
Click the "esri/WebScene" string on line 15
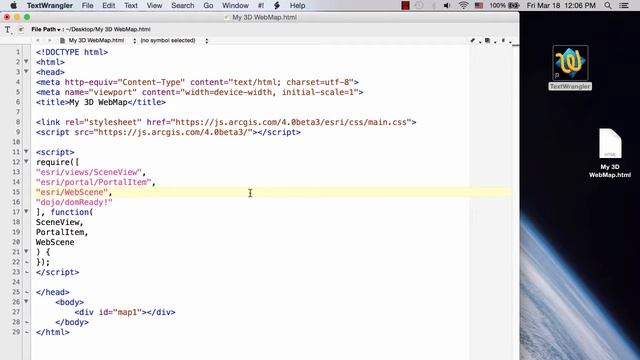(72, 192)
